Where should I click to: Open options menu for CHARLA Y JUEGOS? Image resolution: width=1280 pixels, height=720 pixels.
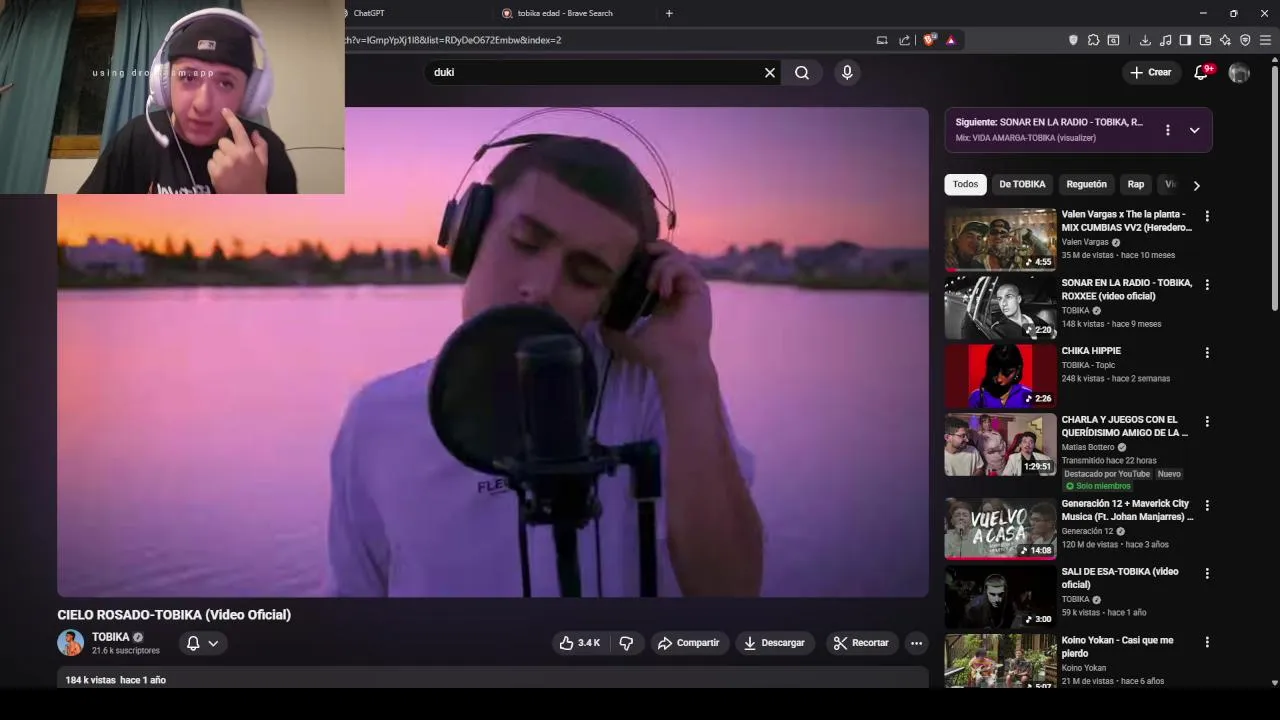point(1207,422)
